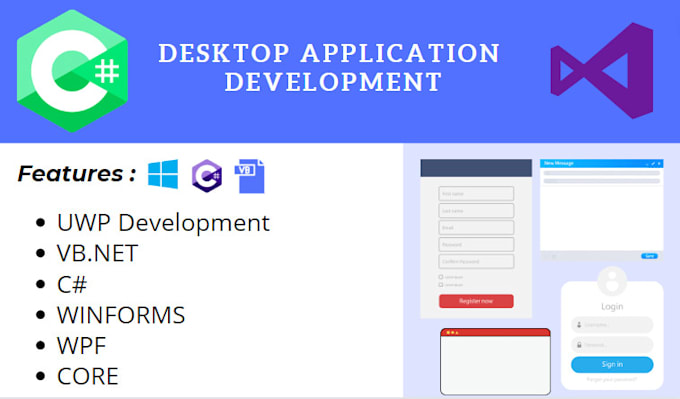
Task: Click the blue Windows logo icon
Action: tap(163, 174)
